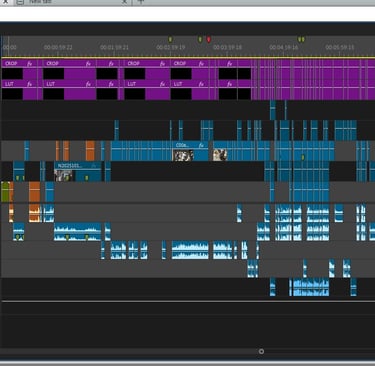Move the playhead to 00:05:59:15 on the ruler
Image resolution: width=375 pixels, height=366 pixels.
(340, 47)
